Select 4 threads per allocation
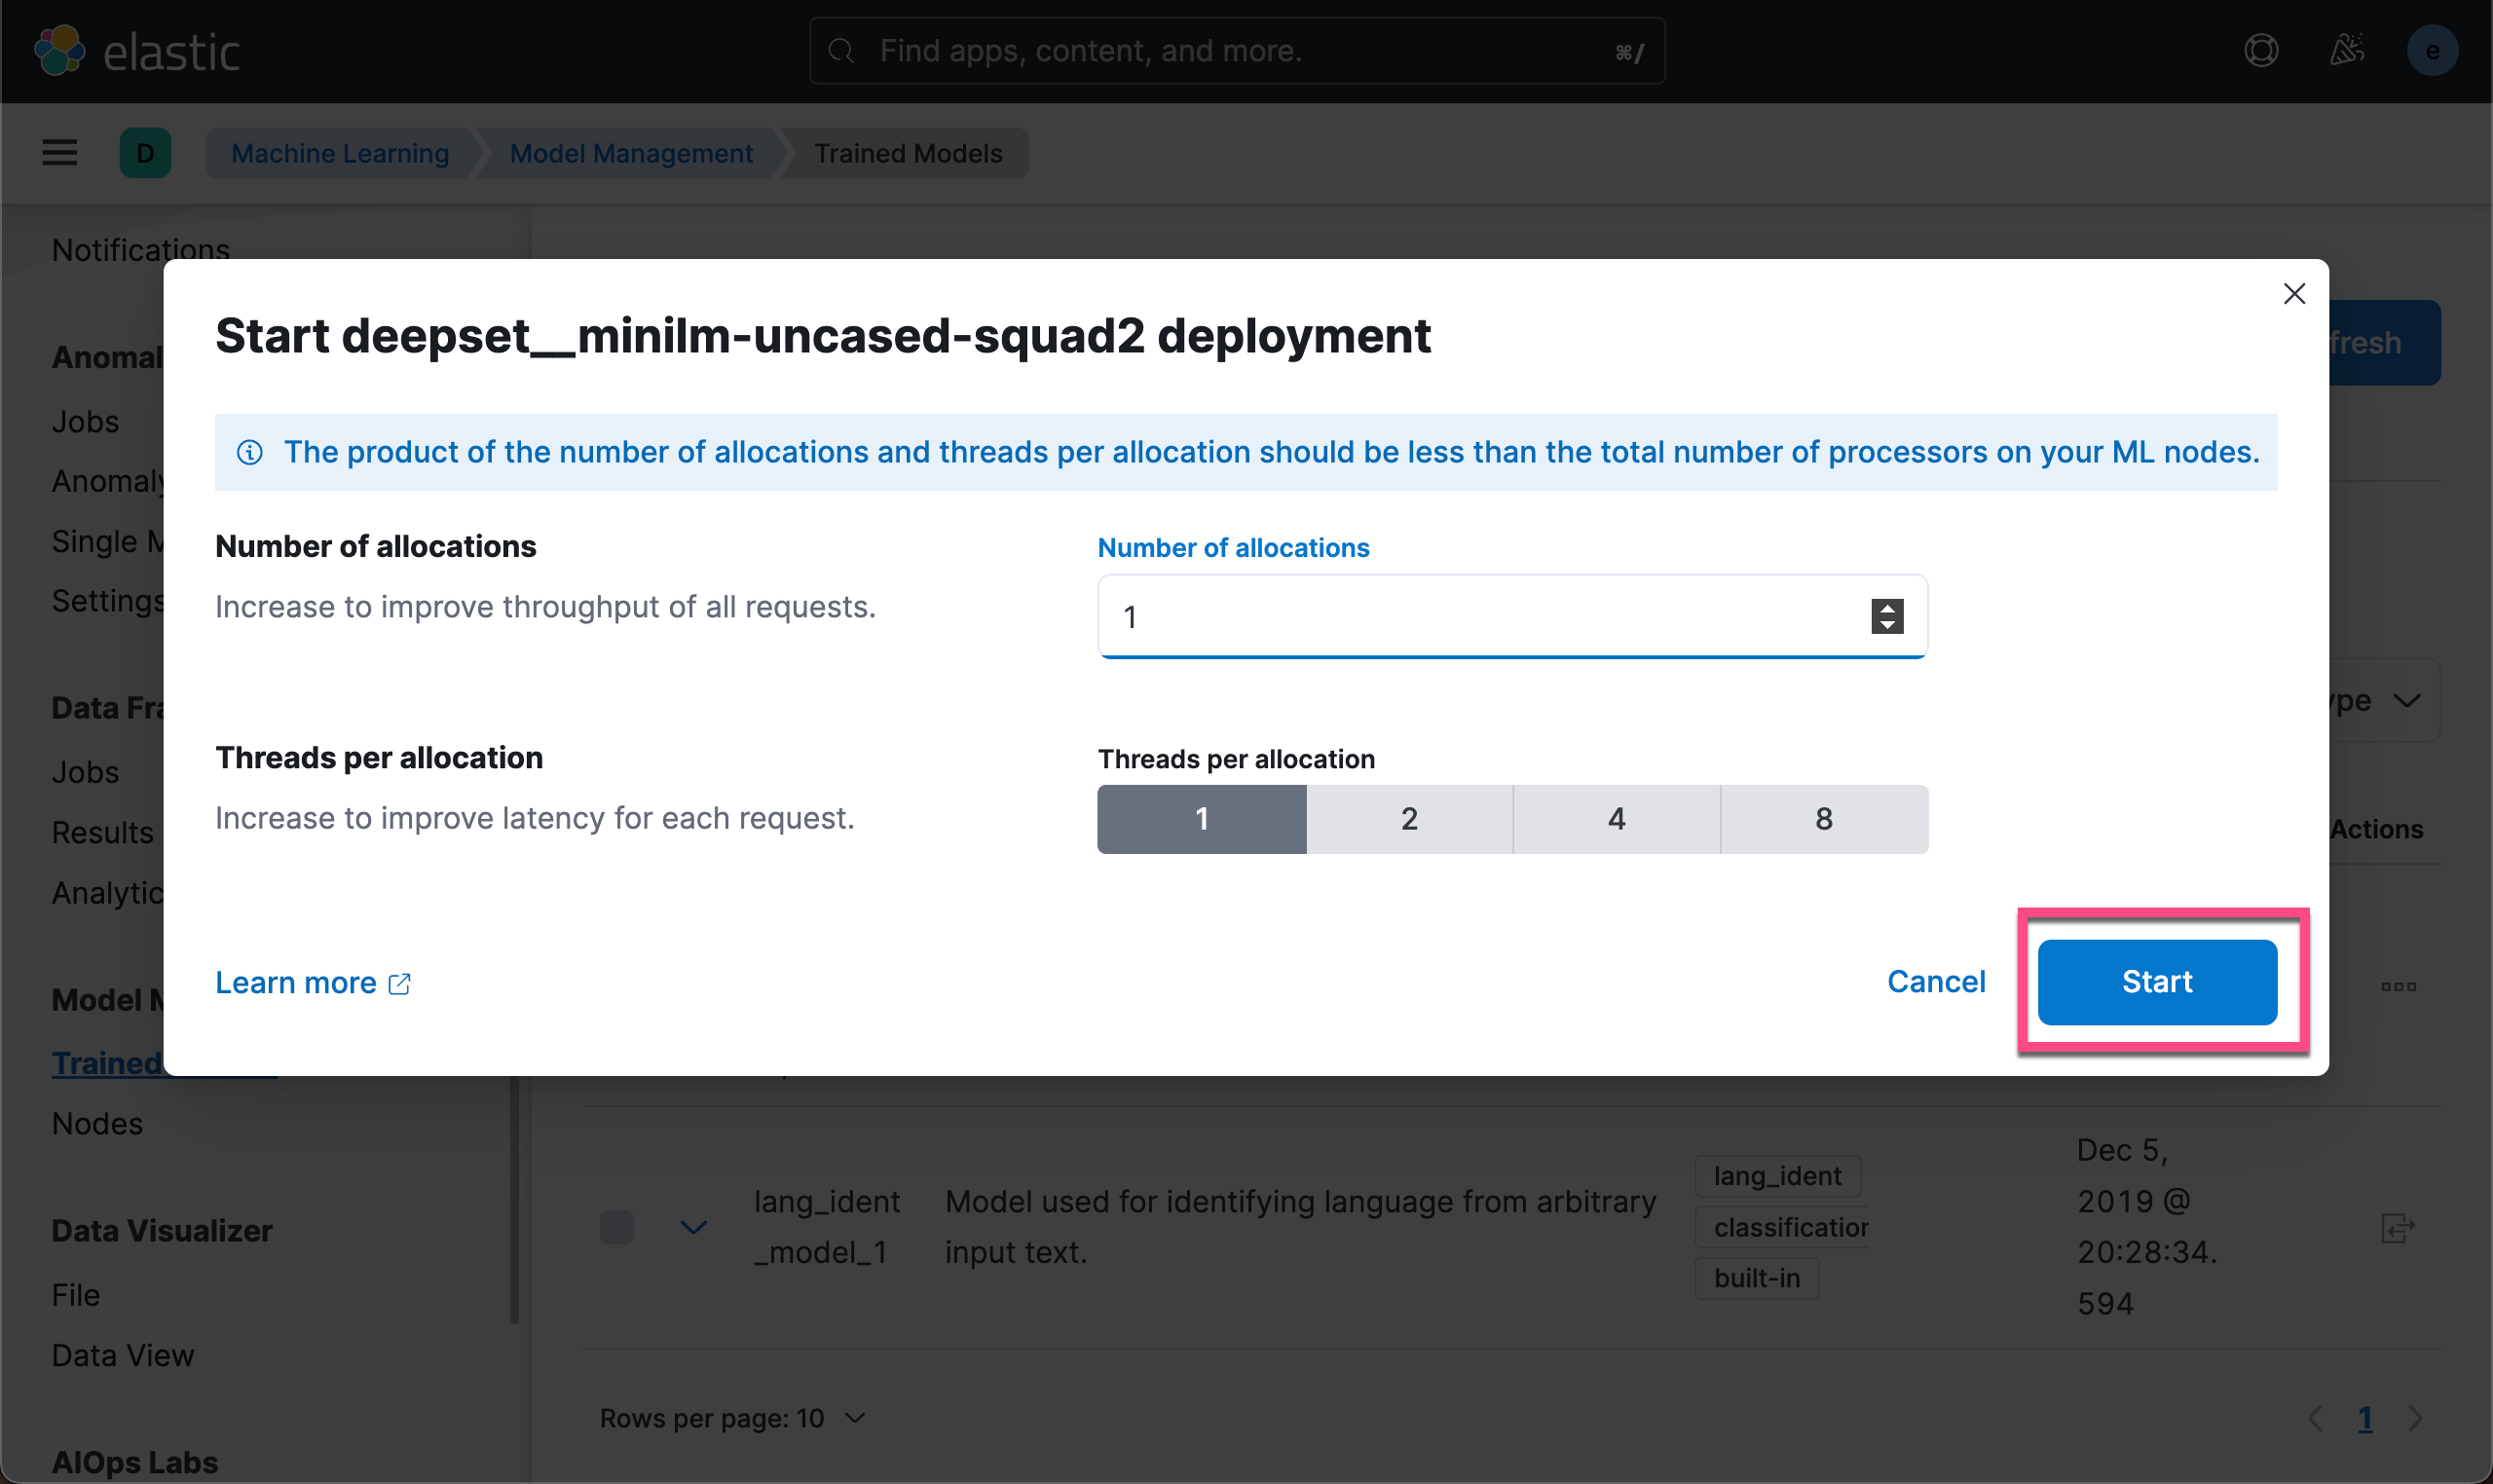The height and width of the screenshot is (1484, 2493). coord(1616,819)
